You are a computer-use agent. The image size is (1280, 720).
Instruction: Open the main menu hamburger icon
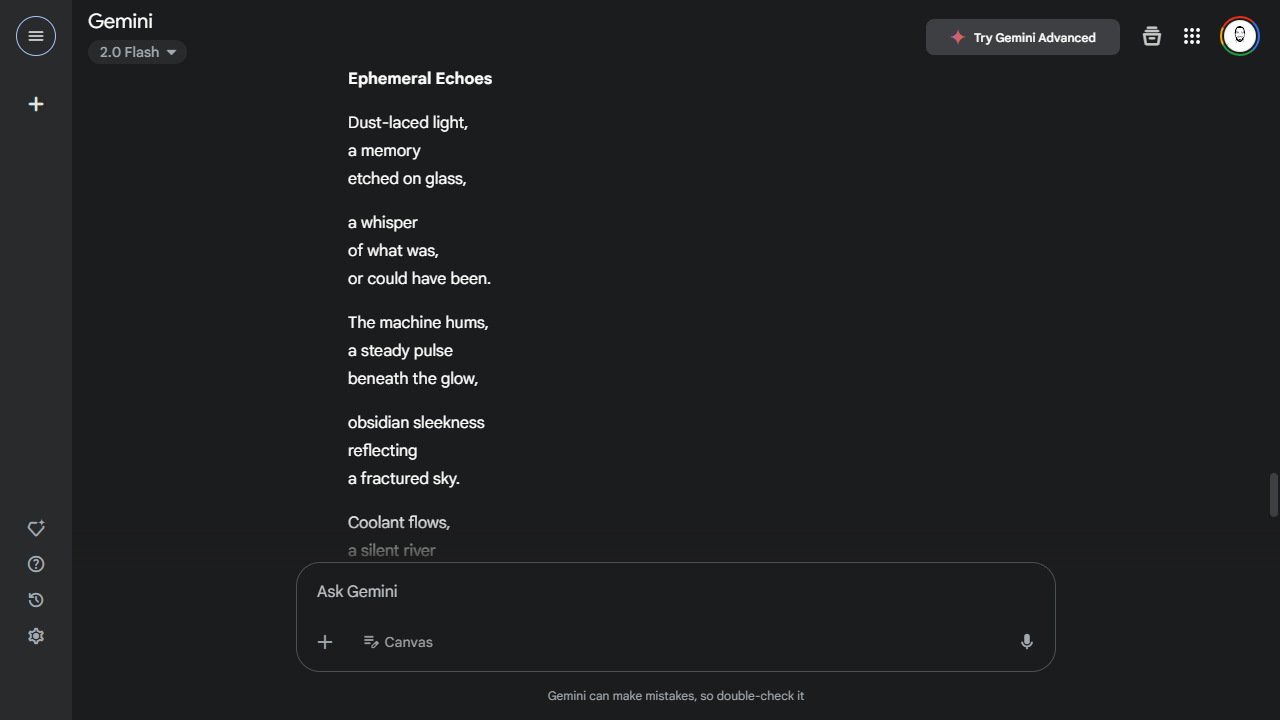coord(36,37)
